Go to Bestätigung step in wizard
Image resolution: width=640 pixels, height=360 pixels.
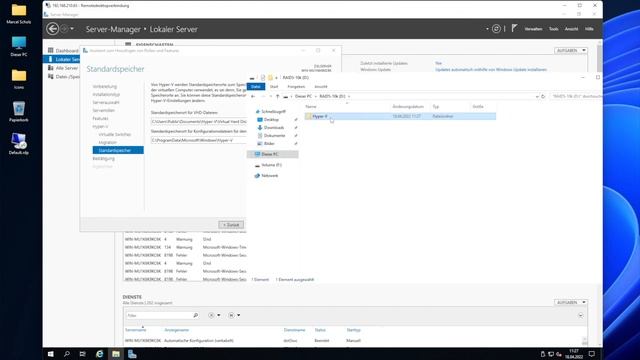pos(104,158)
